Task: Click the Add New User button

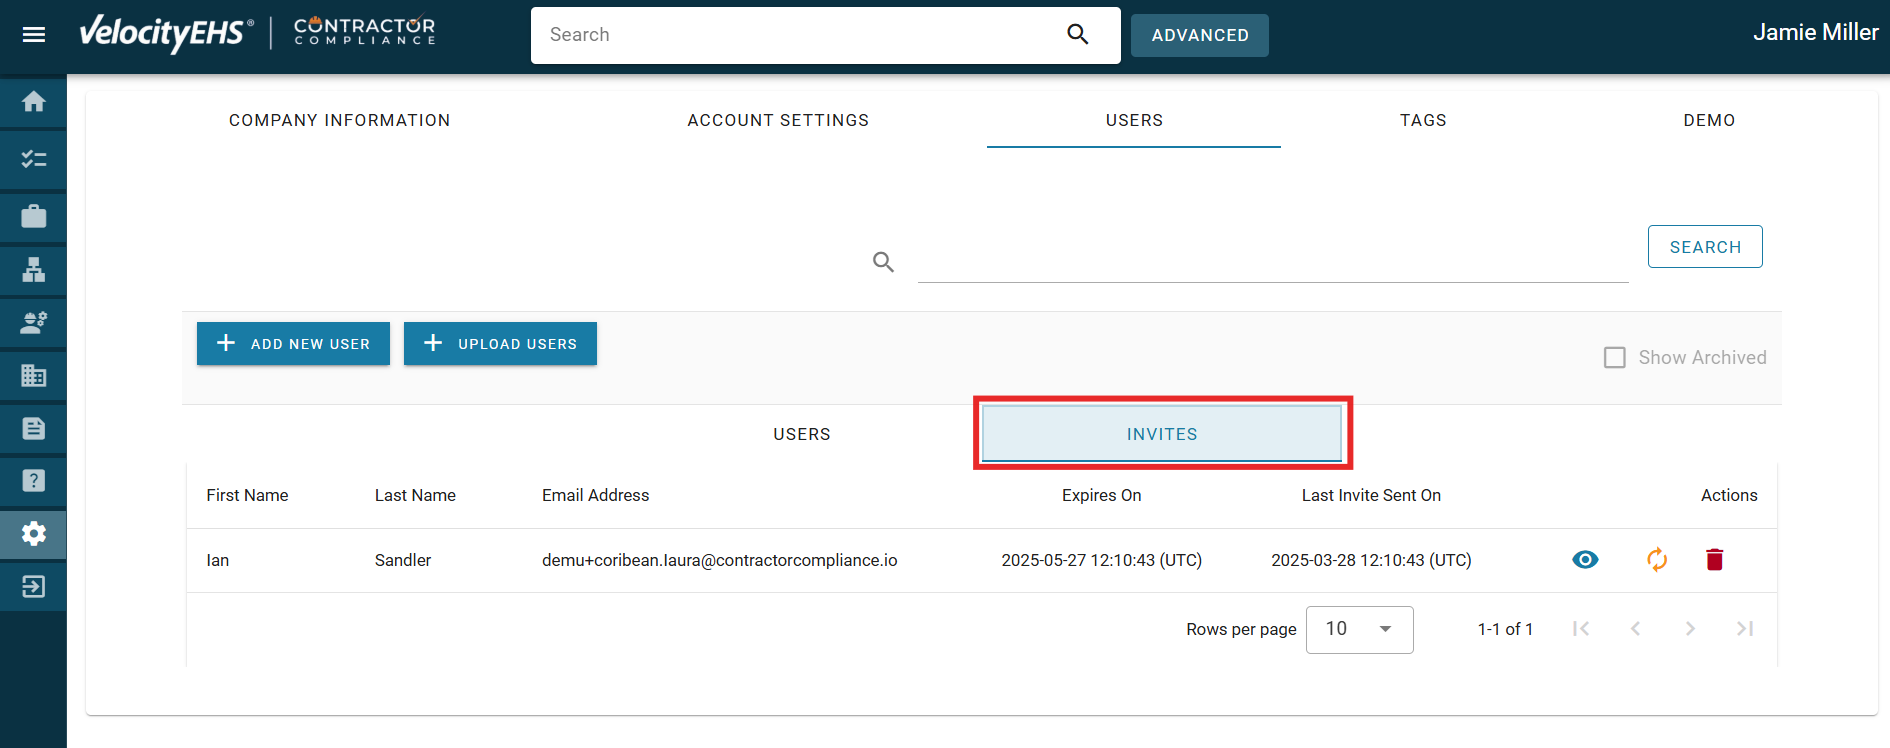Action: click(293, 344)
